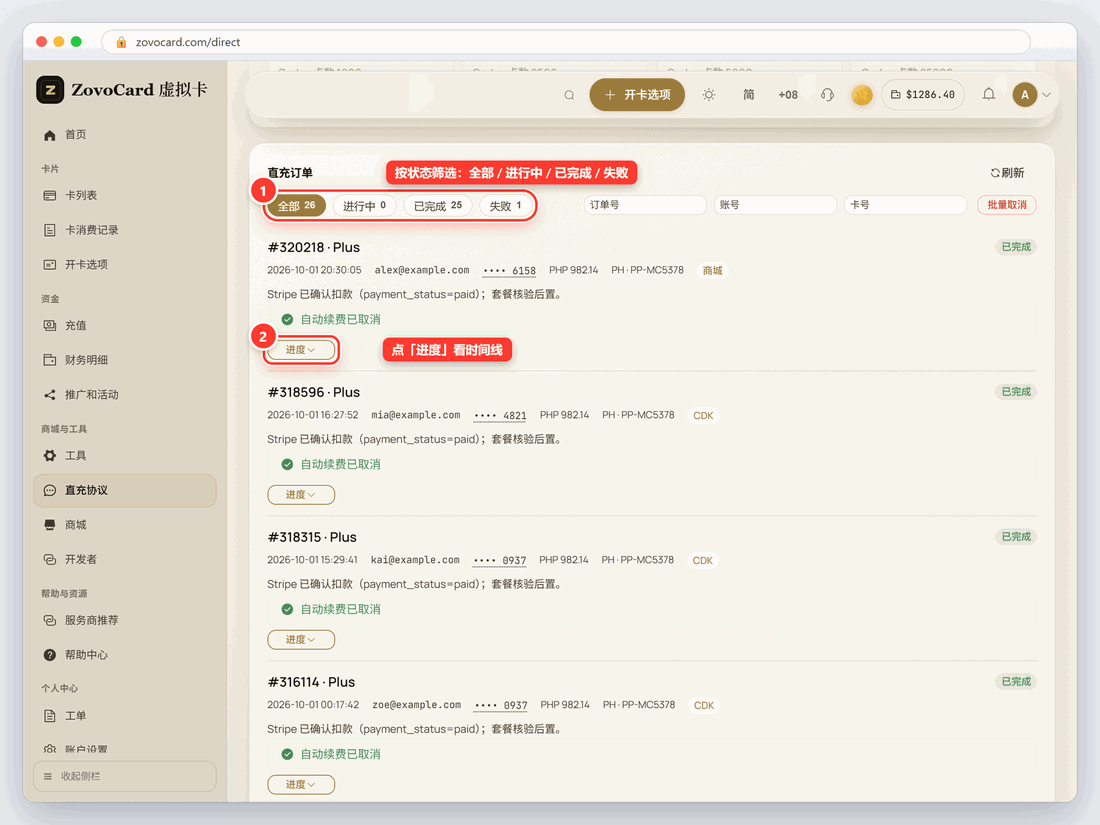Filter orders by 已完成 tab
1100x825 pixels.
[x=438, y=206]
